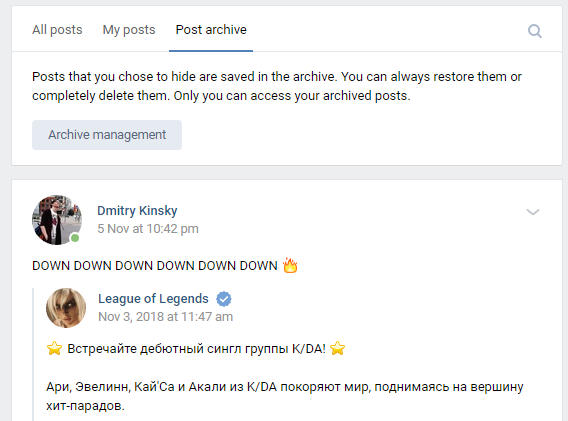The image size is (568, 421).
Task: Click the green online status dot on avatar
Action: point(75,238)
